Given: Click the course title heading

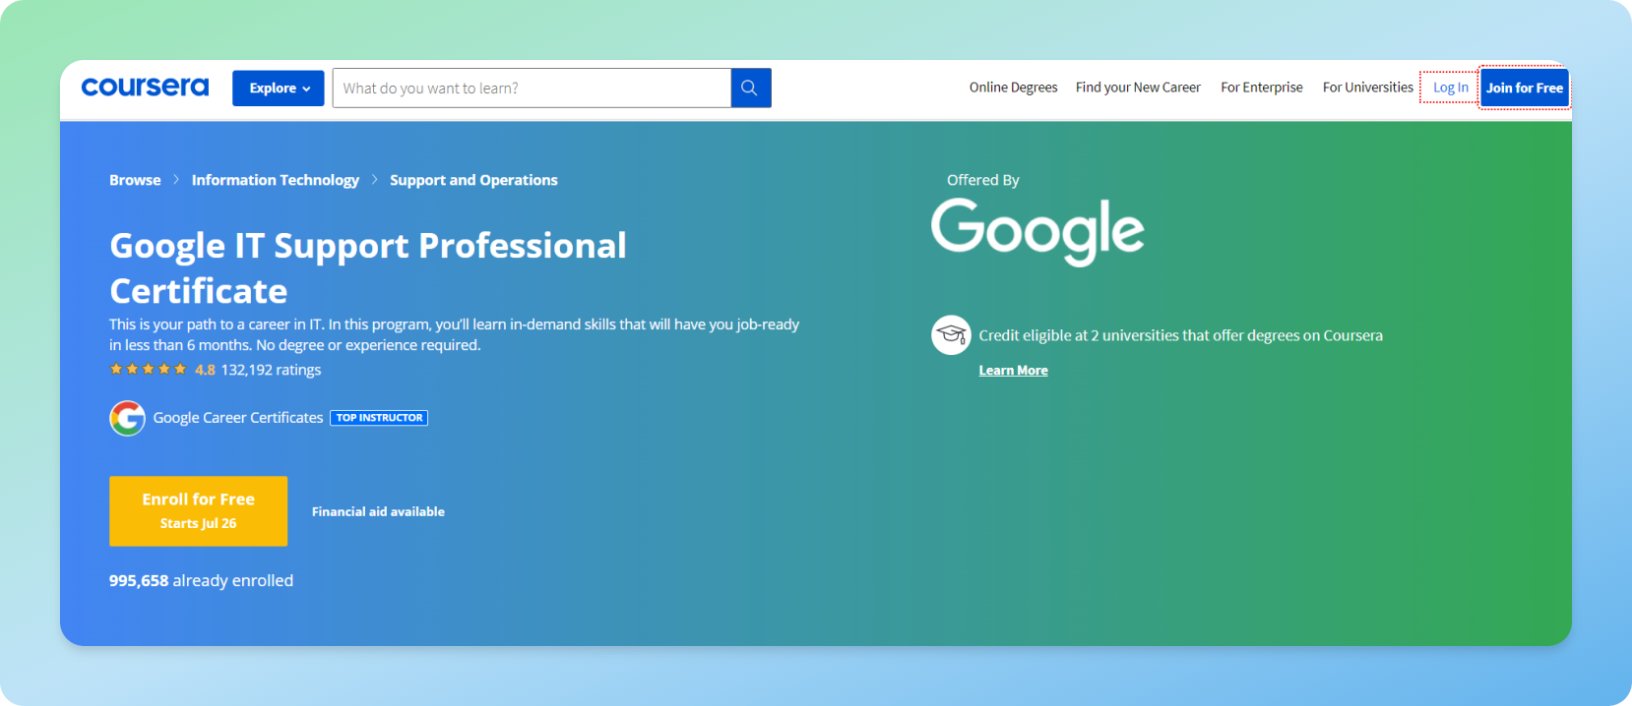Looking at the screenshot, I should (368, 268).
